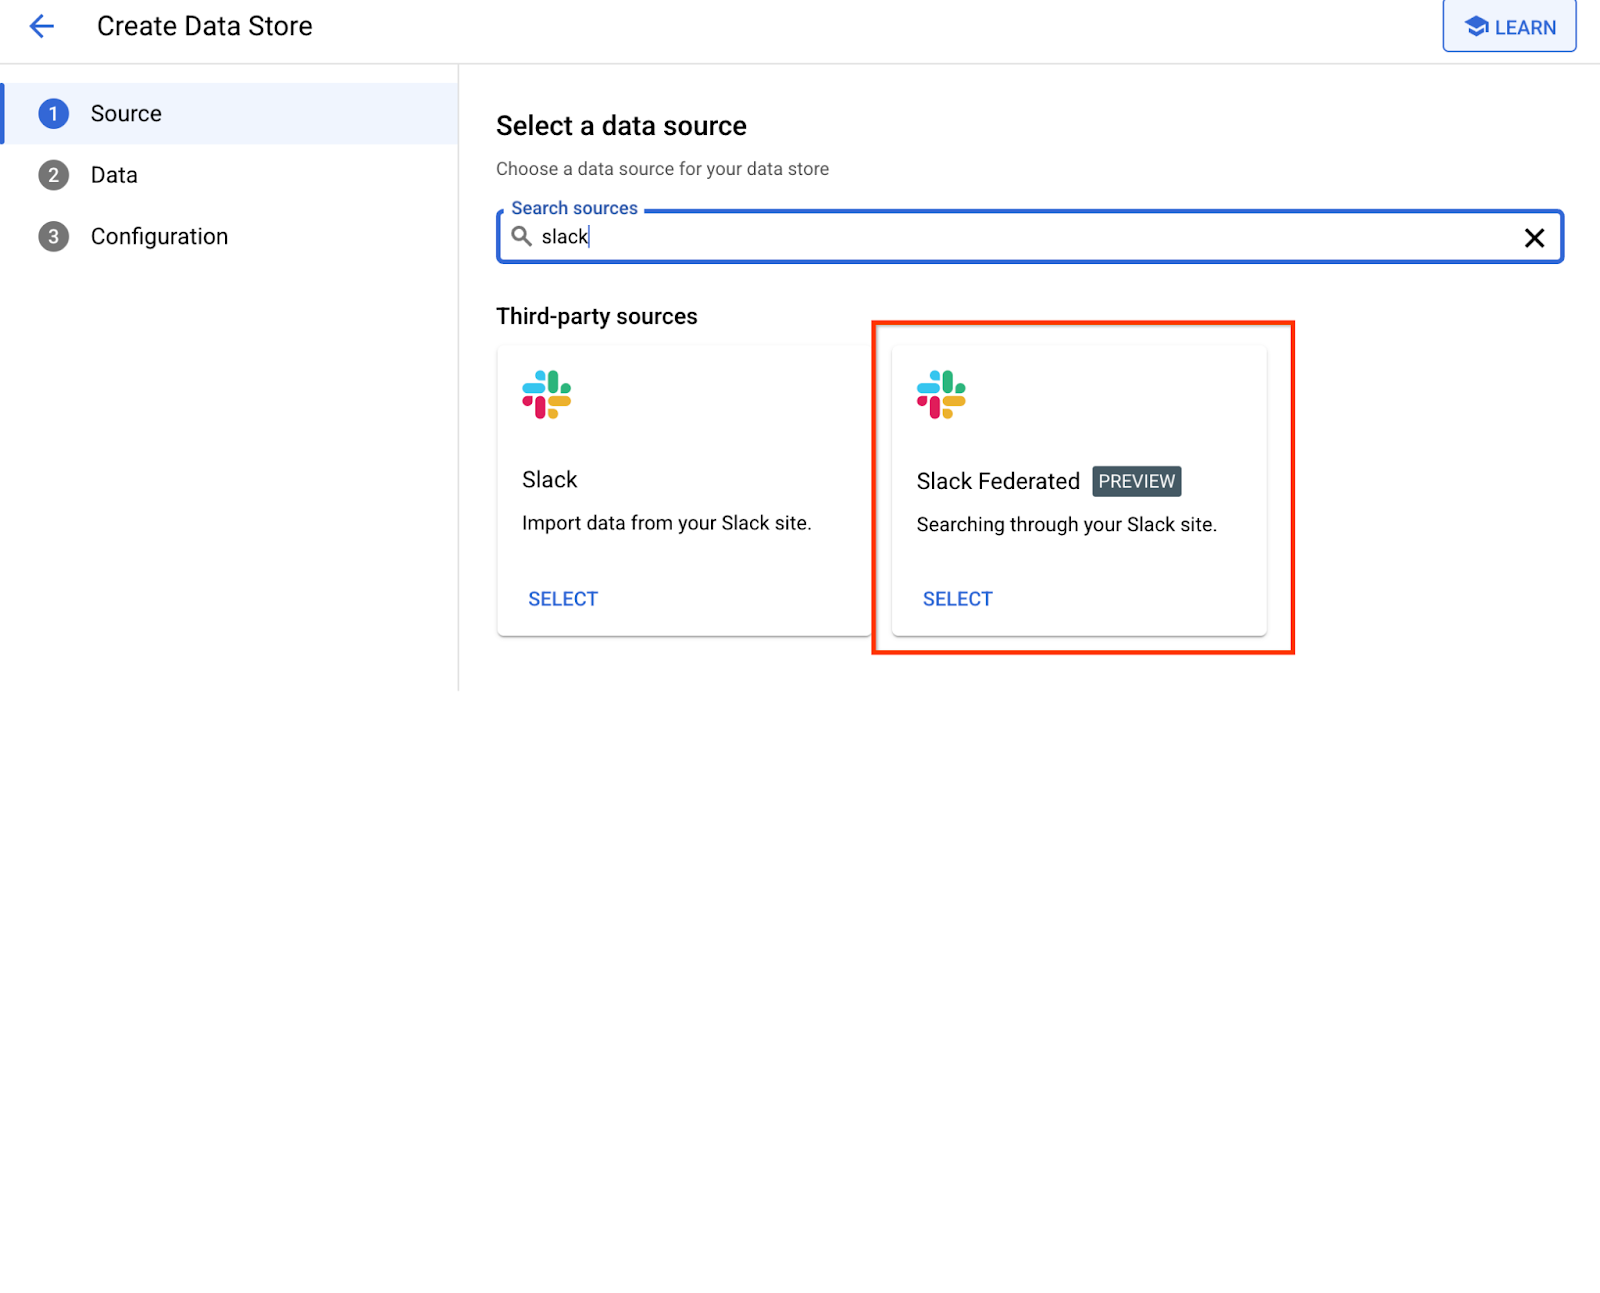1600x1293 pixels.
Task: Select the Slack Federated data source
Action: (958, 599)
